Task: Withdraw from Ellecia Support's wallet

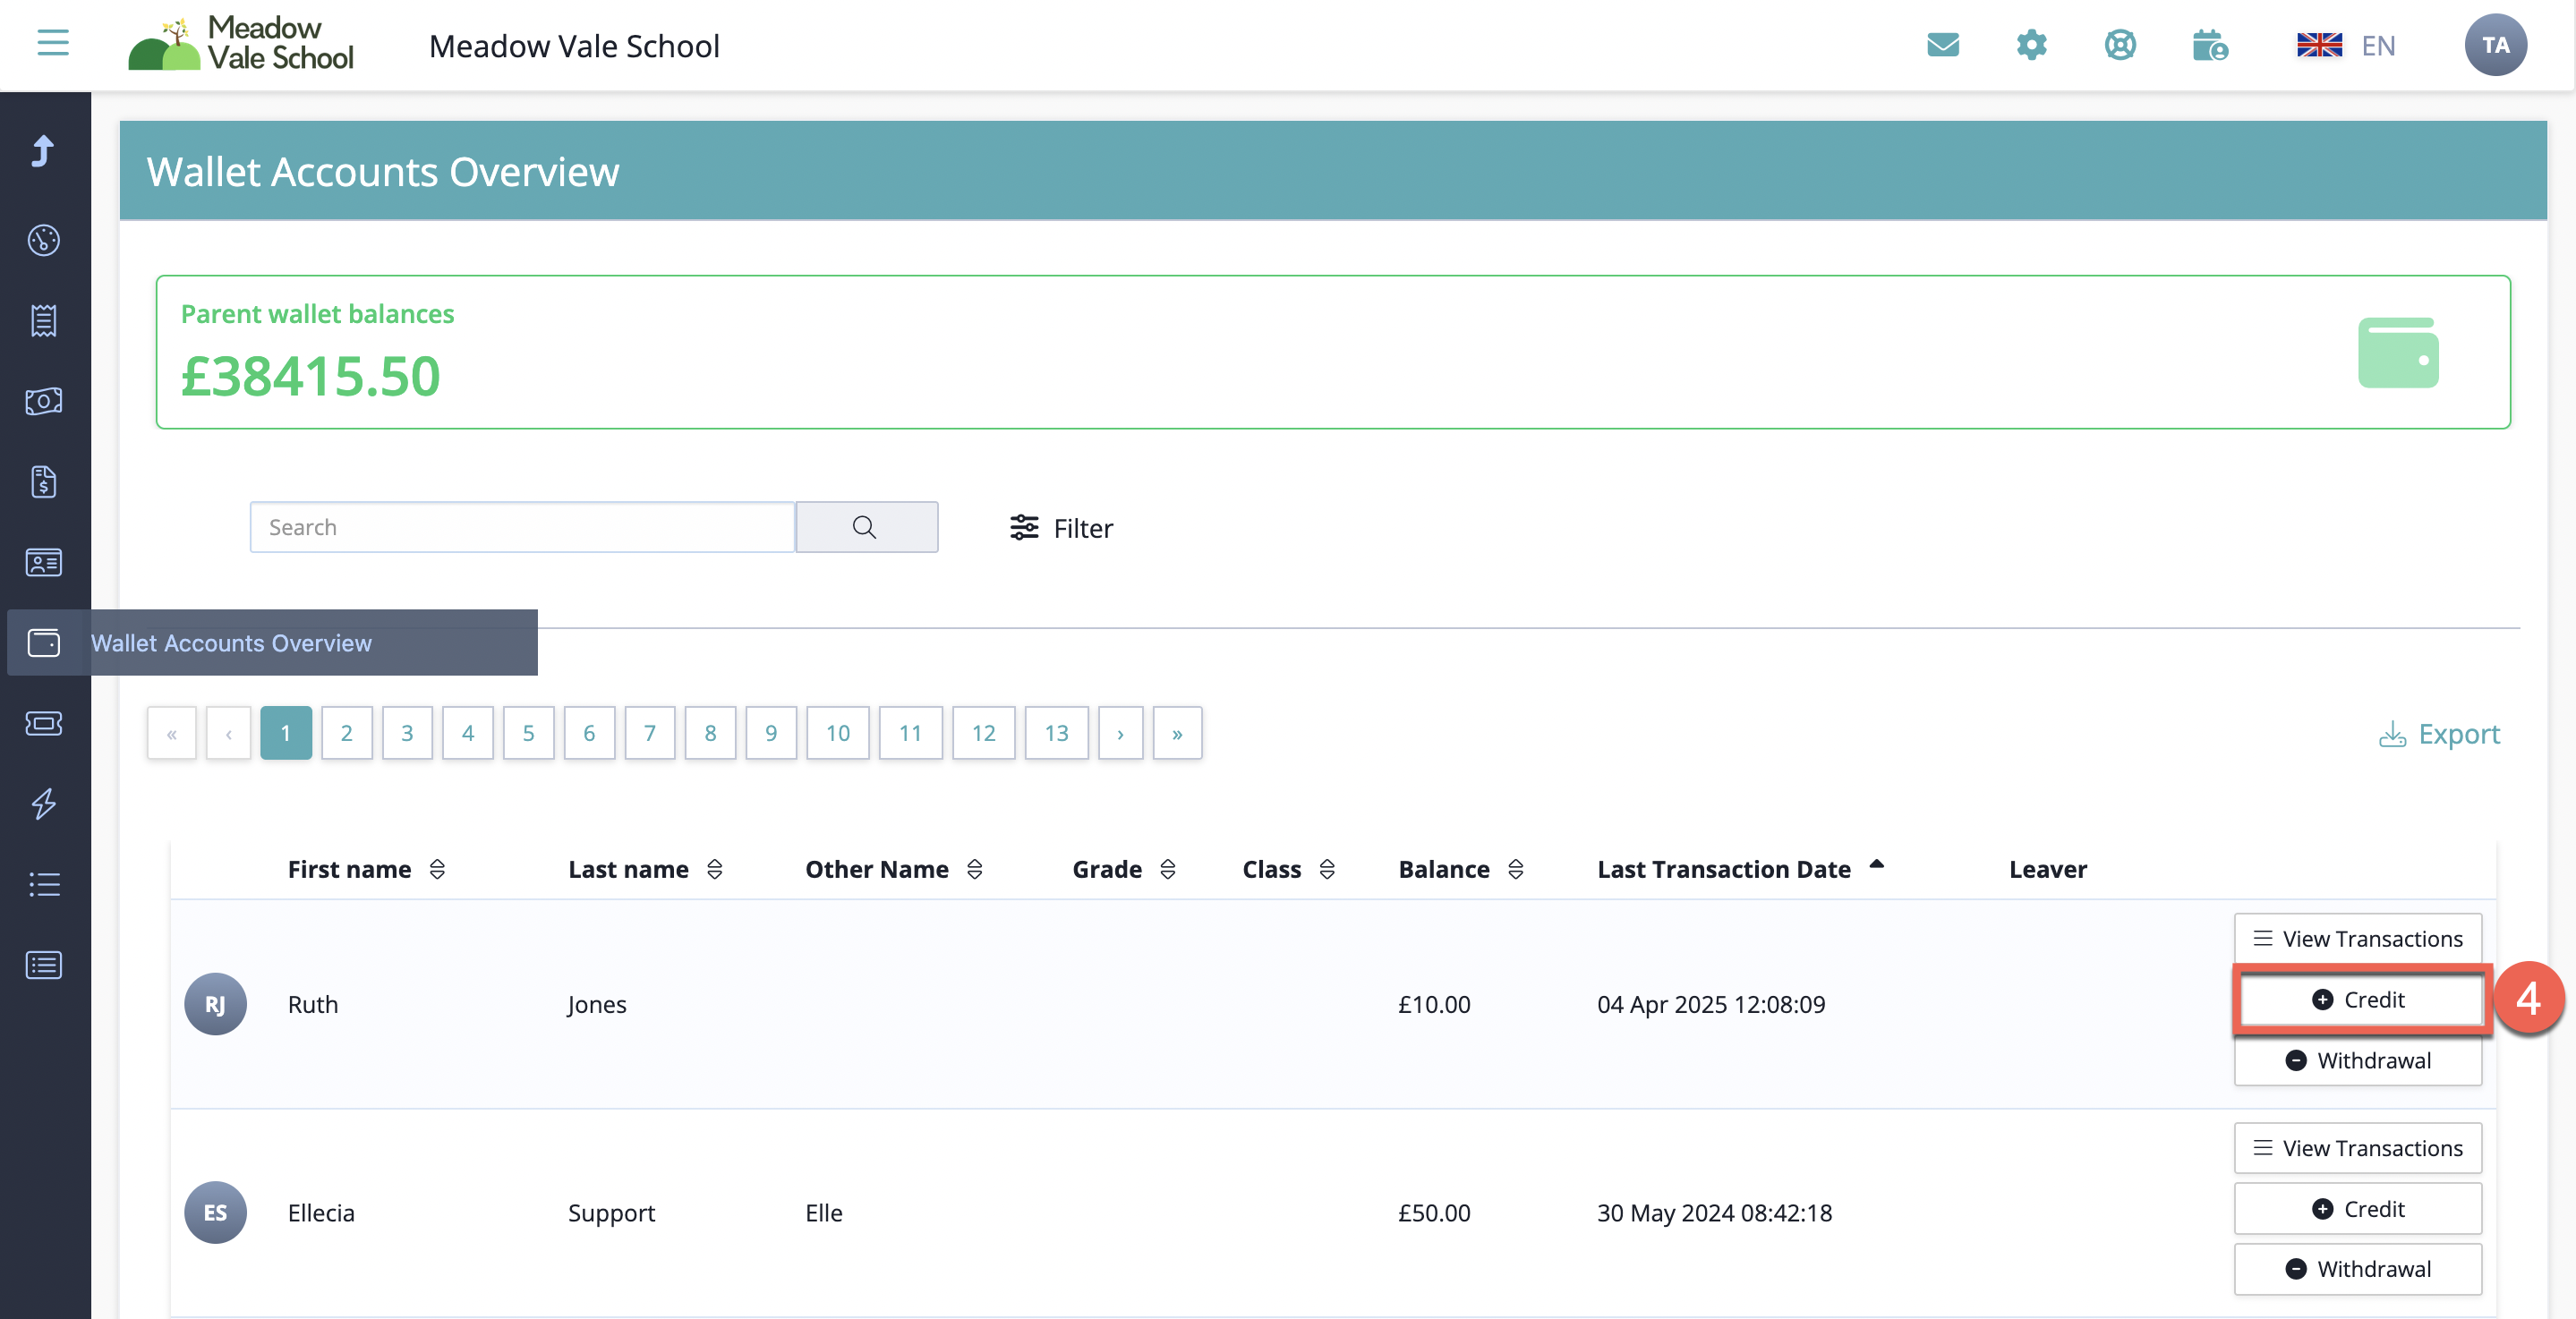Action: [x=2358, y=1269]
